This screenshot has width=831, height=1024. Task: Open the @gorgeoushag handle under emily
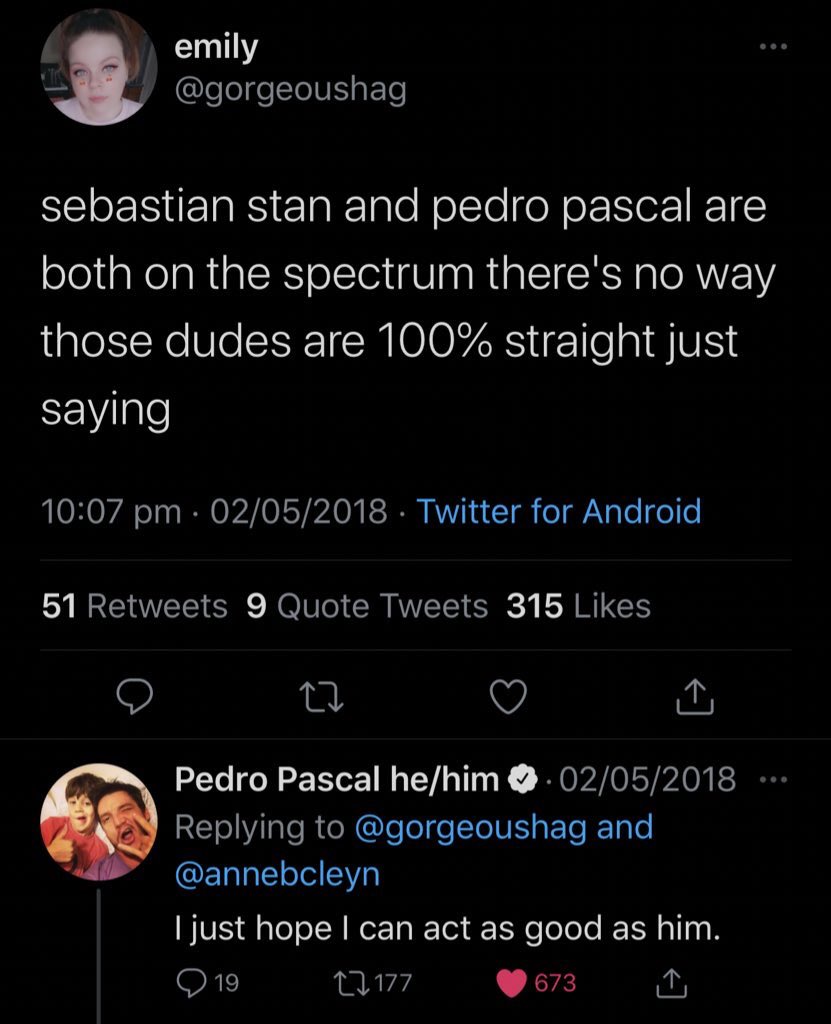click(290, 91)
